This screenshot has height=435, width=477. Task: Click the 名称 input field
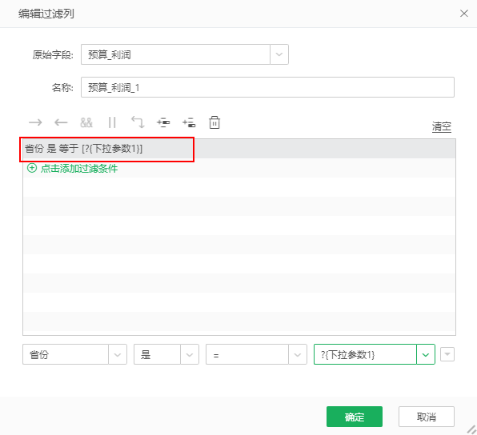[x=268, y=87]
